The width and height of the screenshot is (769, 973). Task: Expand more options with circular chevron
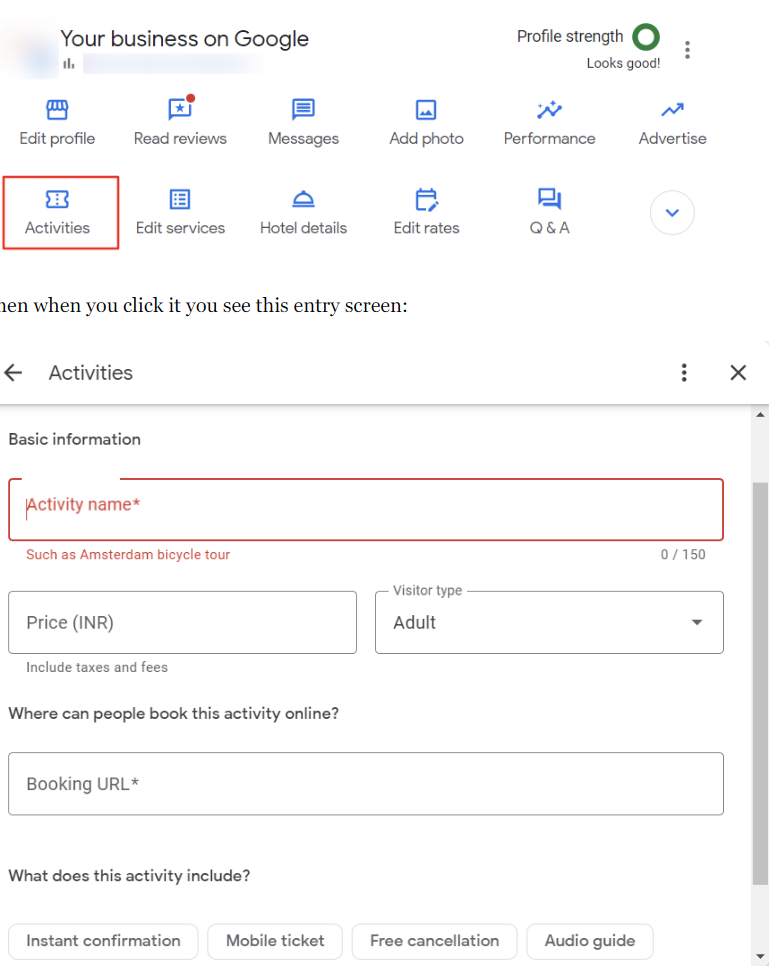[x=672, y=213]
